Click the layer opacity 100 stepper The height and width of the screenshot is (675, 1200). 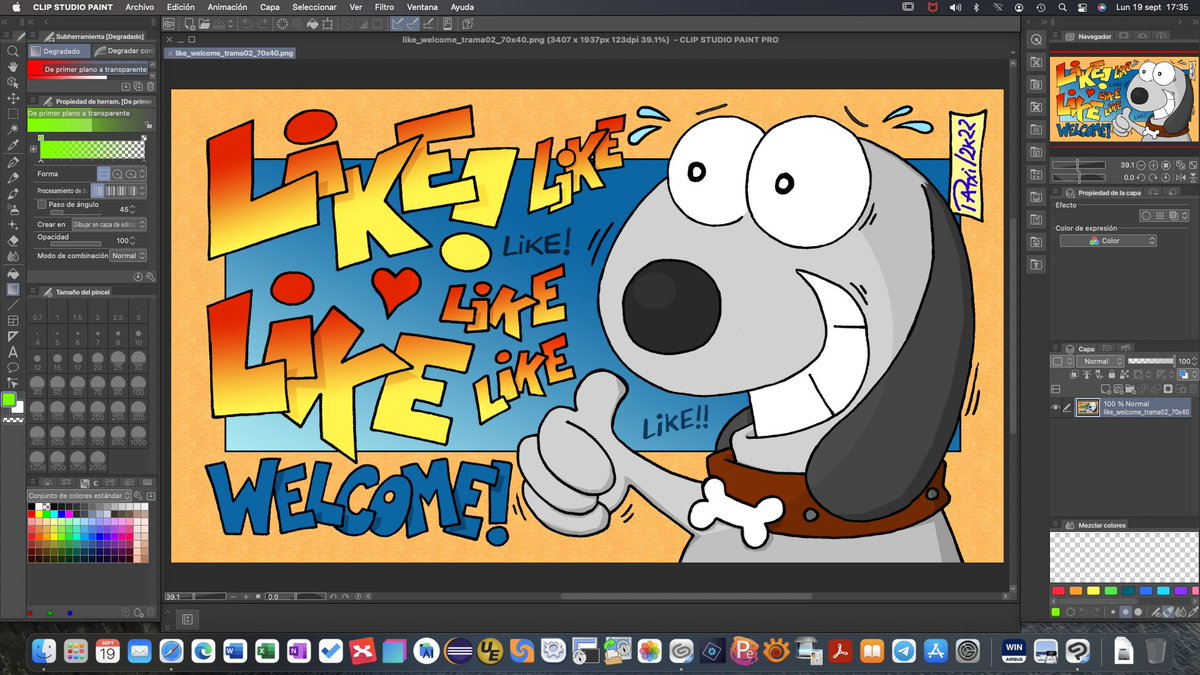(x=1195, y=361)
